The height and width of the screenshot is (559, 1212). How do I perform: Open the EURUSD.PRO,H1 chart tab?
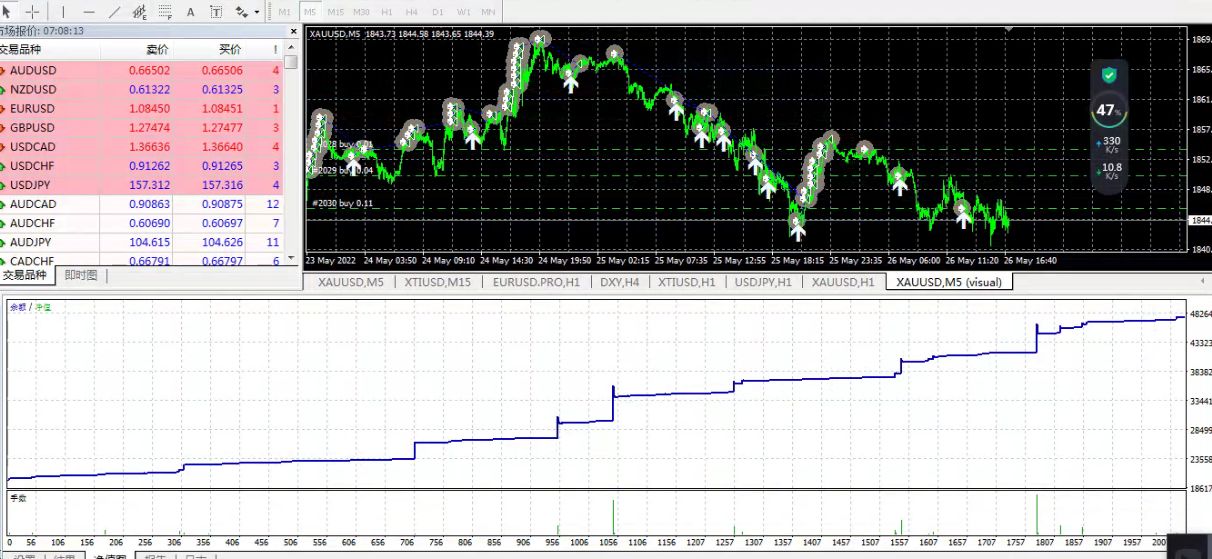pos(536,282)
